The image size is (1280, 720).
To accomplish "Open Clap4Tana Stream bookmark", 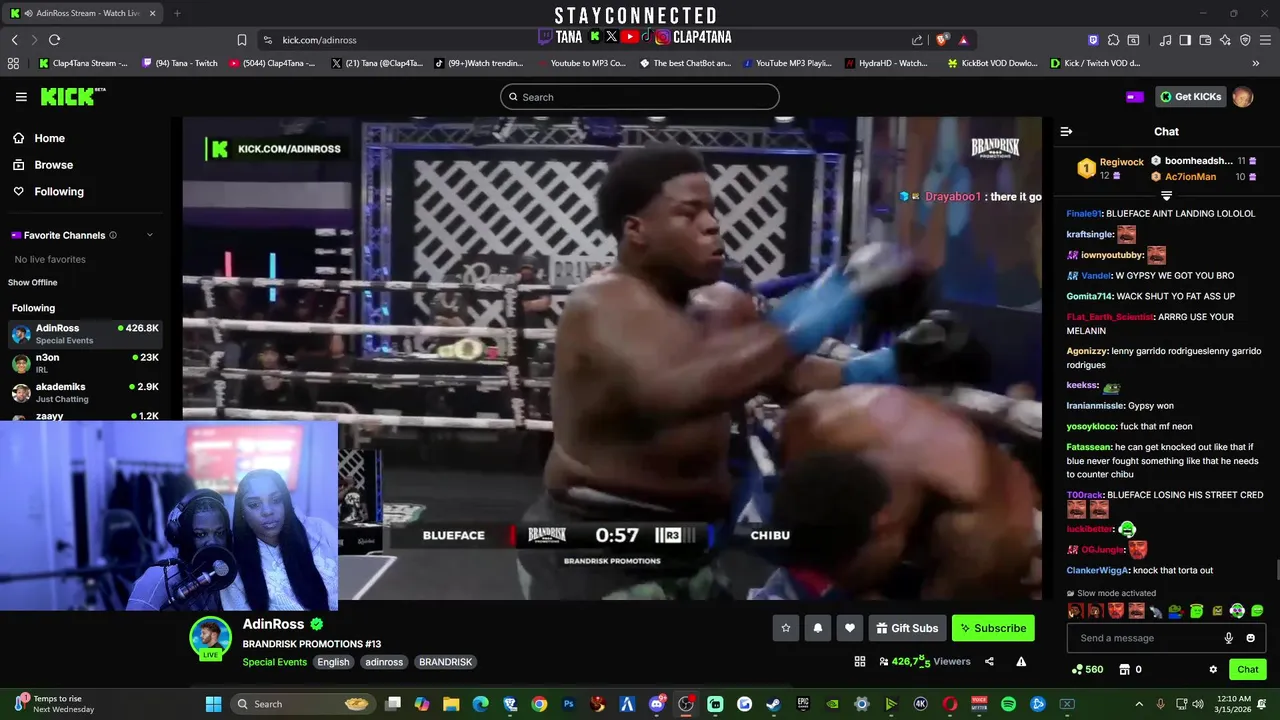I will 83,63.
